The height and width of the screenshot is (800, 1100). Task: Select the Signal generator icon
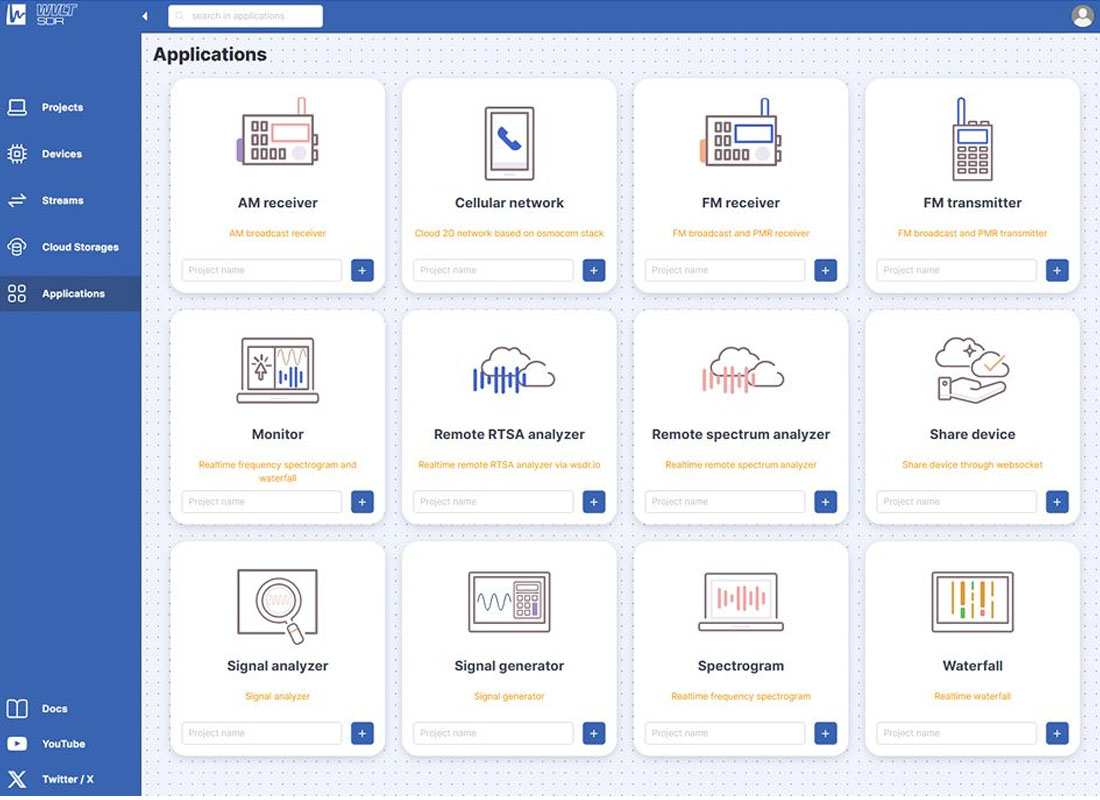click(509, 602)
